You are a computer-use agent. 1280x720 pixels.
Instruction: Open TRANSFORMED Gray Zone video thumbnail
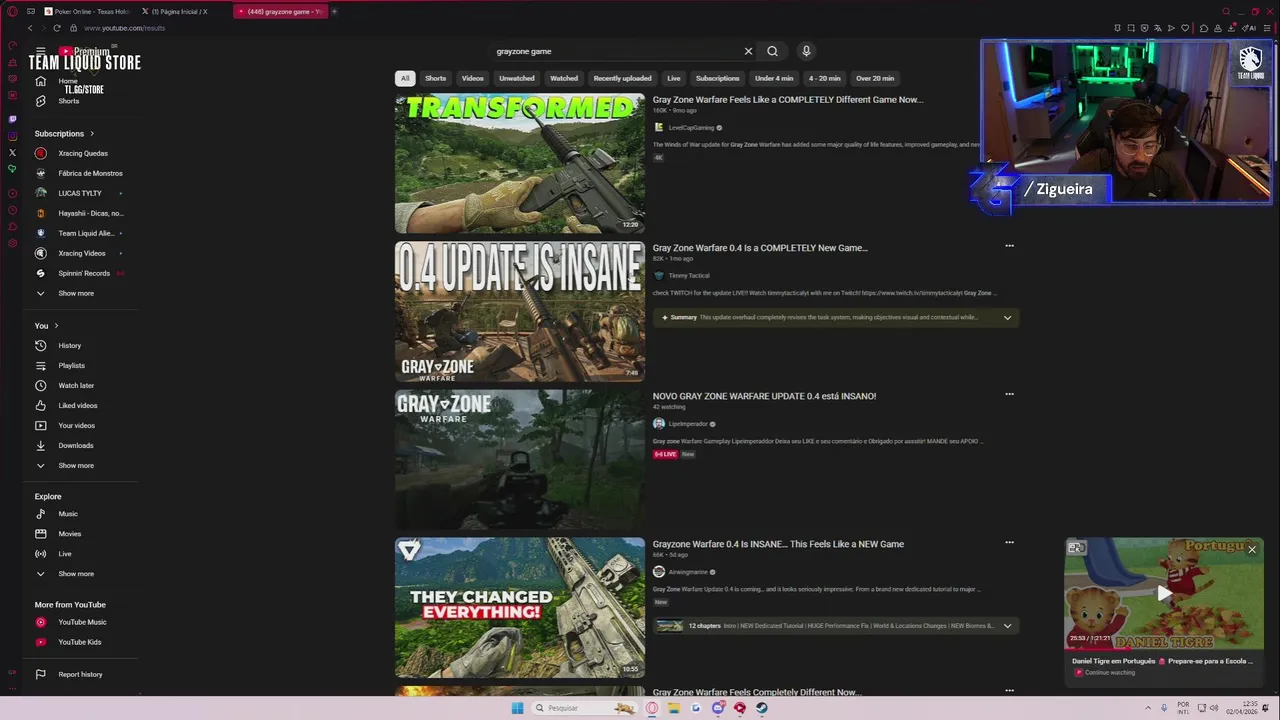tap(520, 164)
